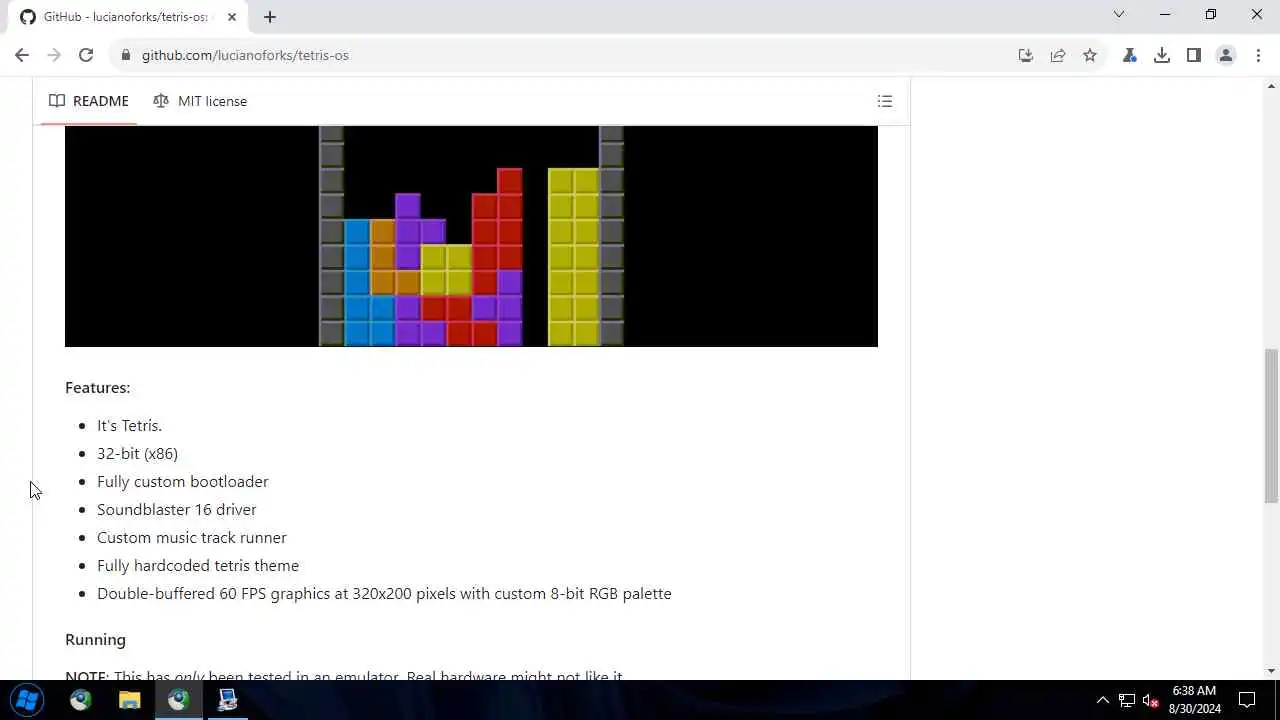Go back to the previous page
This screenshot has height=720, width=1280.
(x=22, y=55)
